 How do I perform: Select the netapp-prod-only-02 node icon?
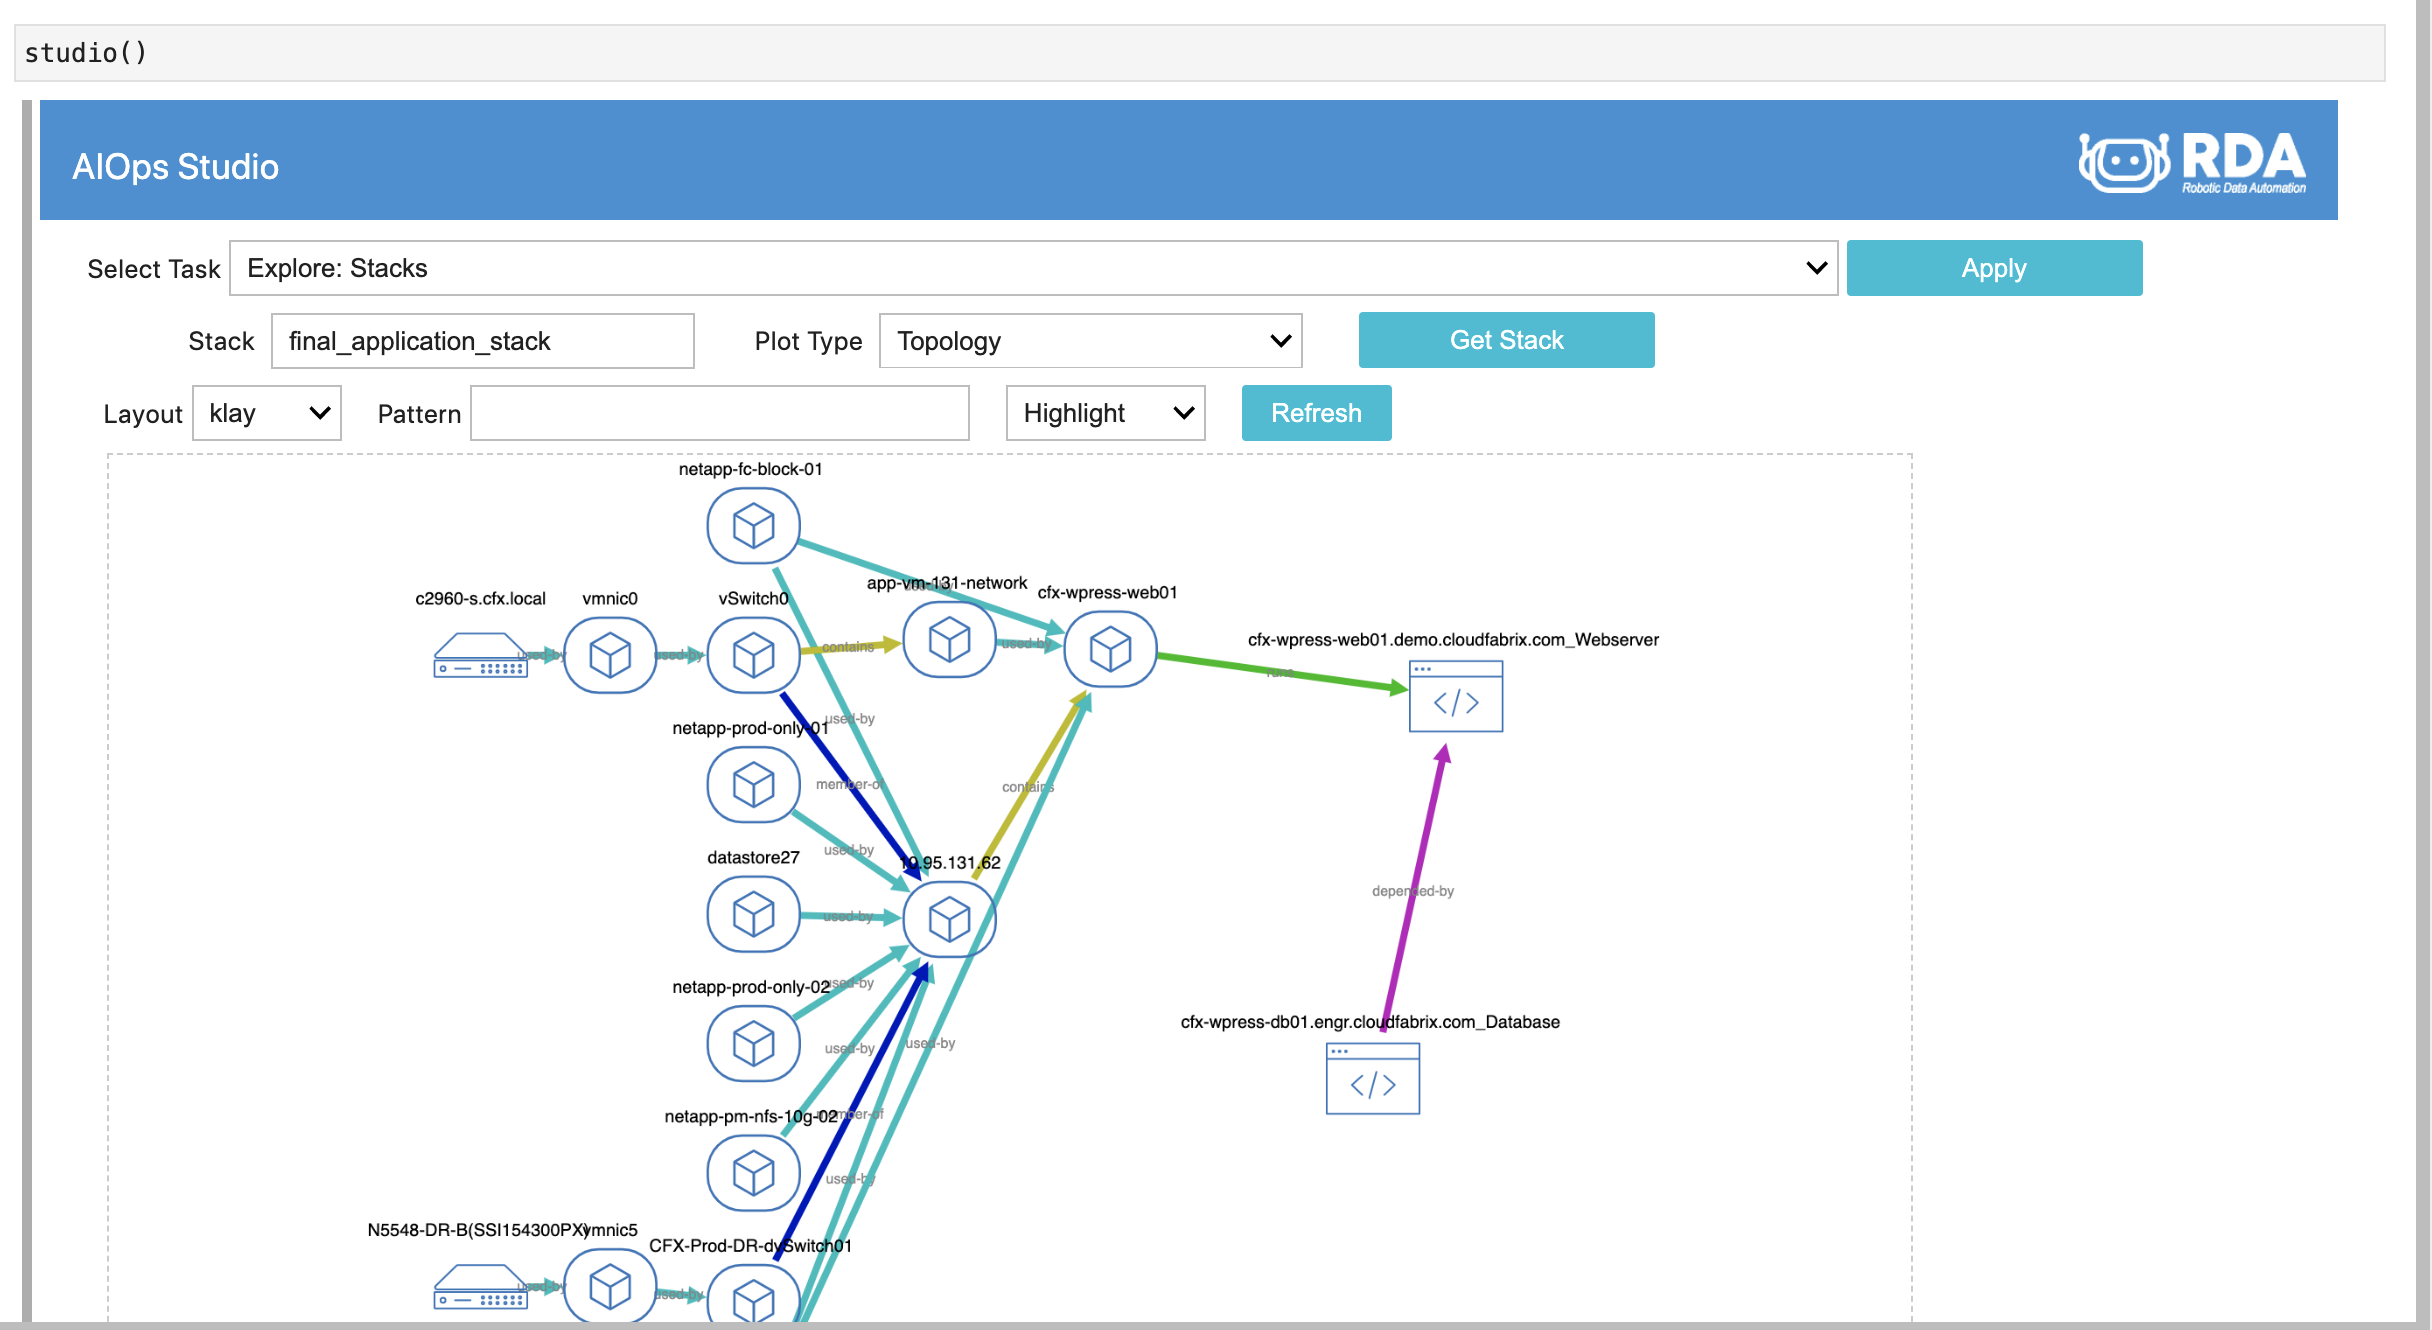pyautogui.click(x=753, y=1043)
